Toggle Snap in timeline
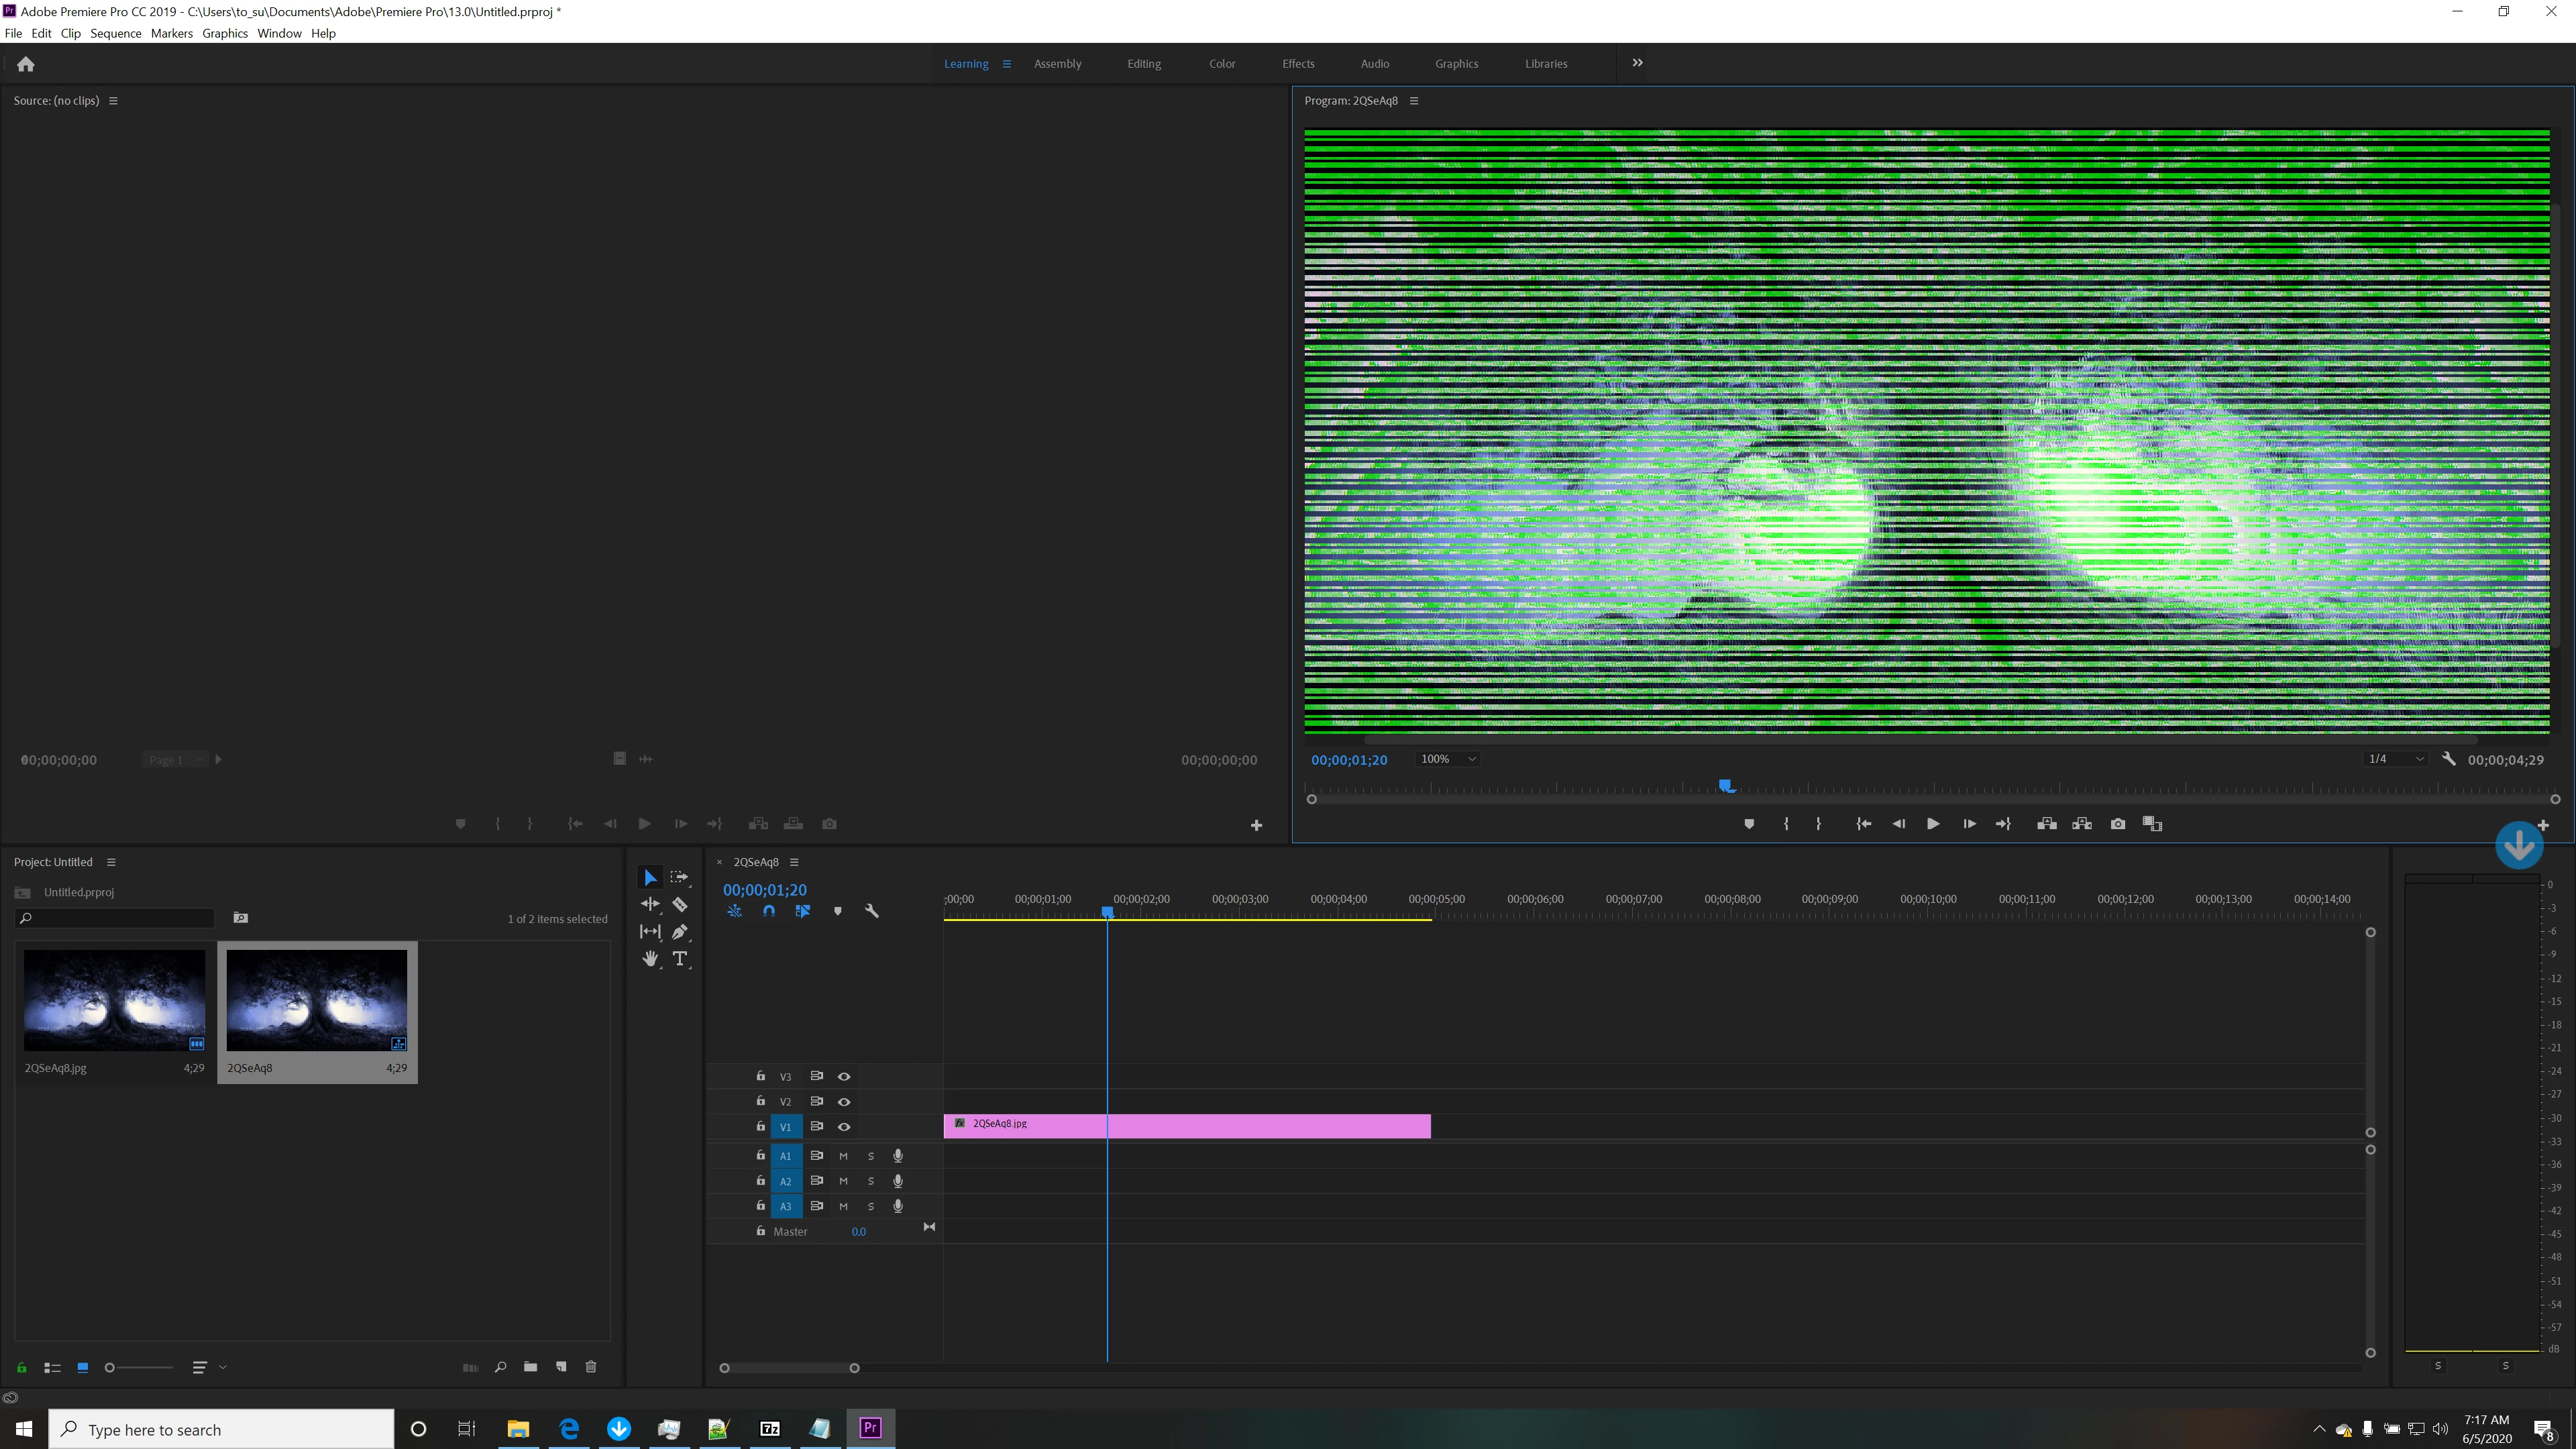This screenshot has width=2576, height=1449. pyautogui.click(x=768, y=911)
